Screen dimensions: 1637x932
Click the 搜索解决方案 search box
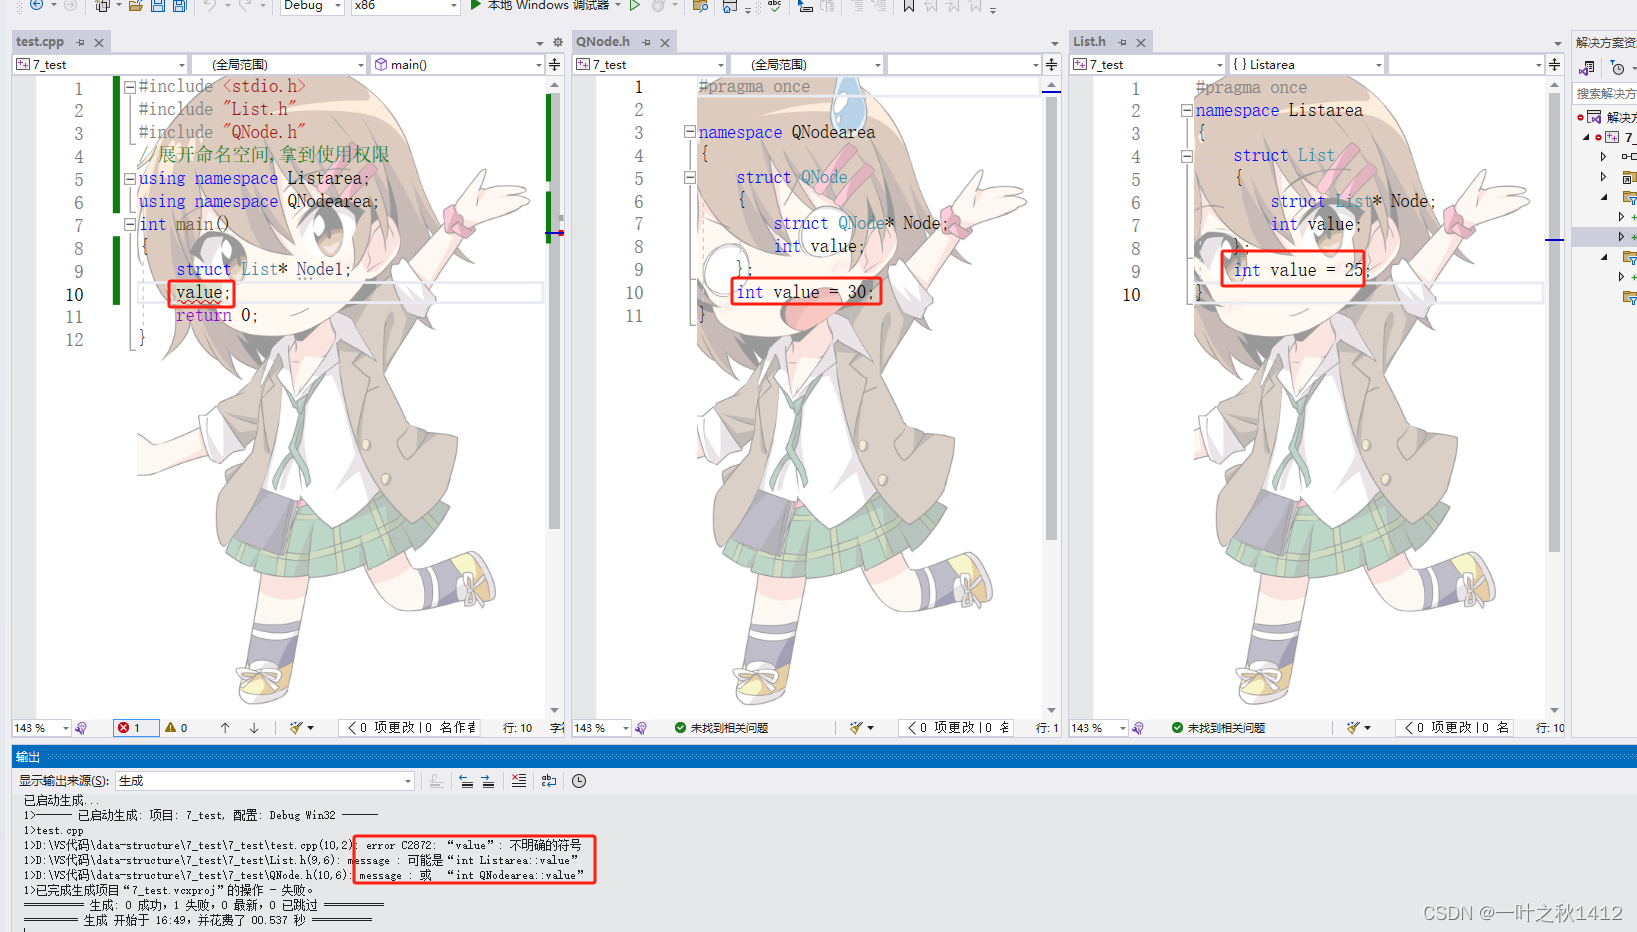point(1606,94)
